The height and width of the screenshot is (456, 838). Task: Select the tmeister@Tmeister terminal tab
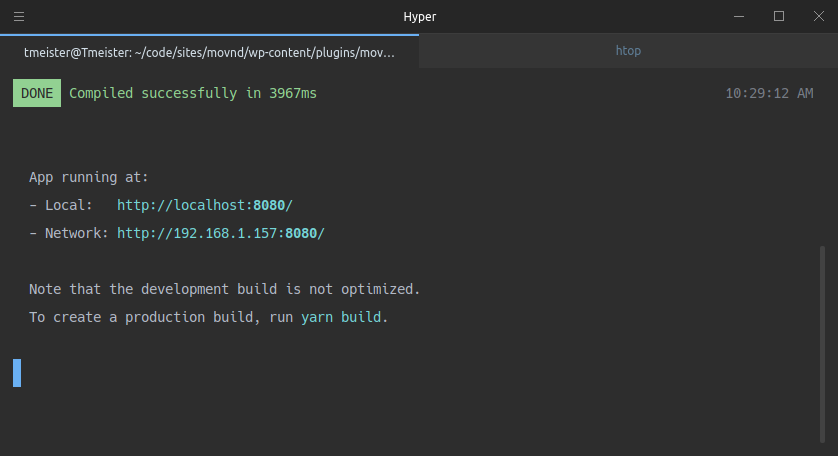(210, 52)
